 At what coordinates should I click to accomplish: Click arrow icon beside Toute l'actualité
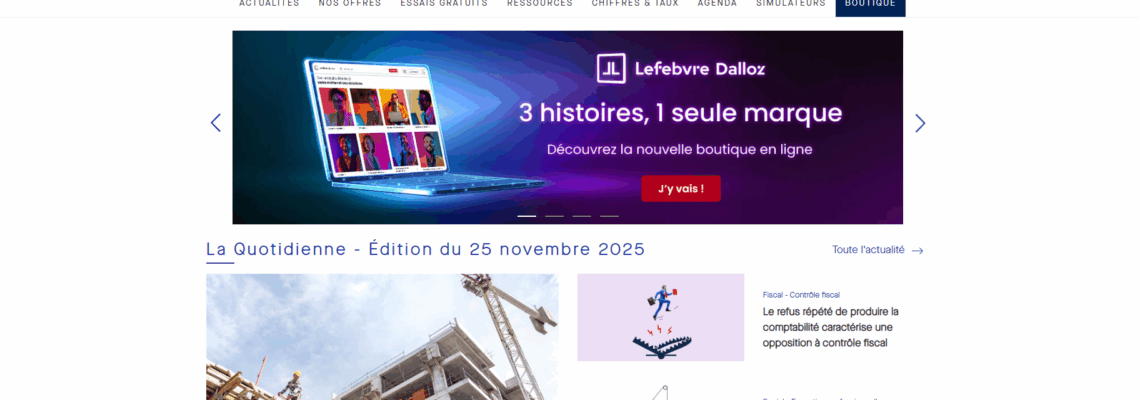point(918,250)
